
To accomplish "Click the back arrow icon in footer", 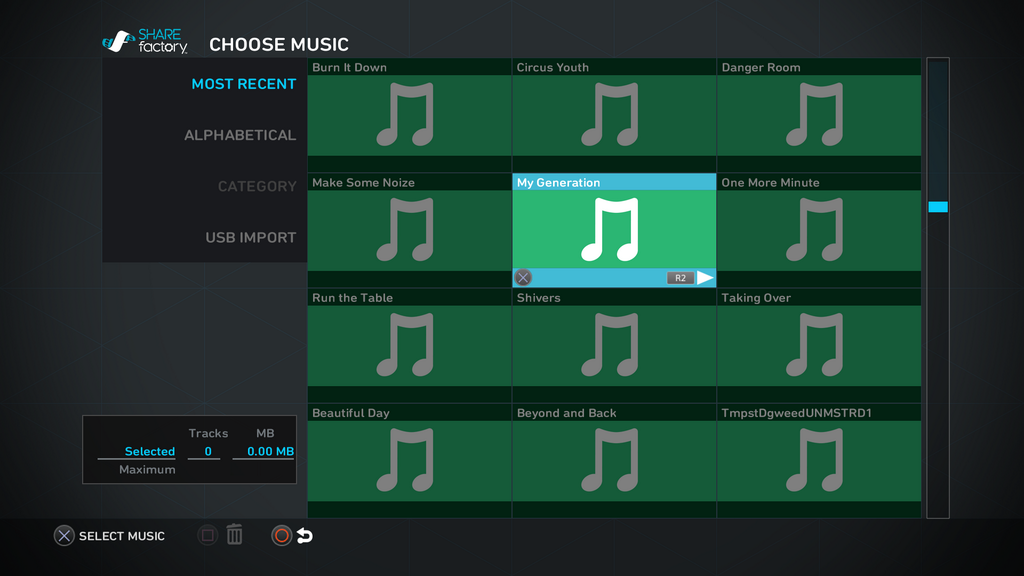I will pos(305,536).
